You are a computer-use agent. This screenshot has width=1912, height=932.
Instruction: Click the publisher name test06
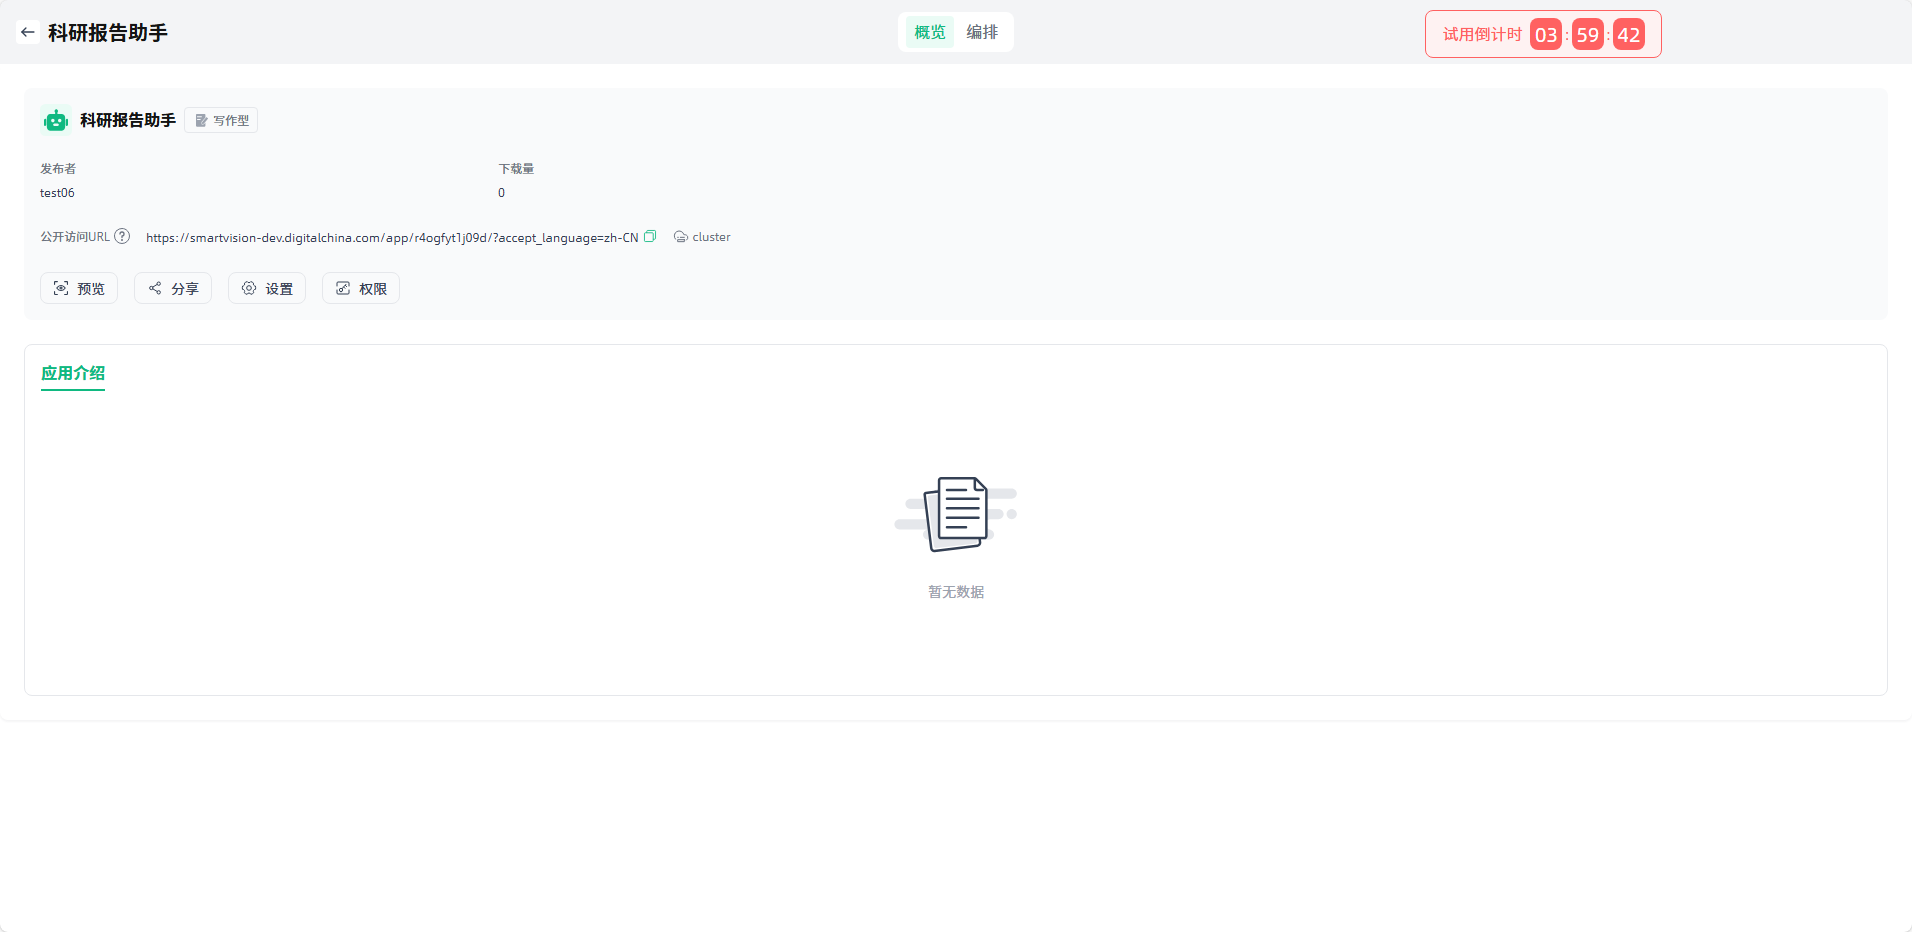pos(57,193)
